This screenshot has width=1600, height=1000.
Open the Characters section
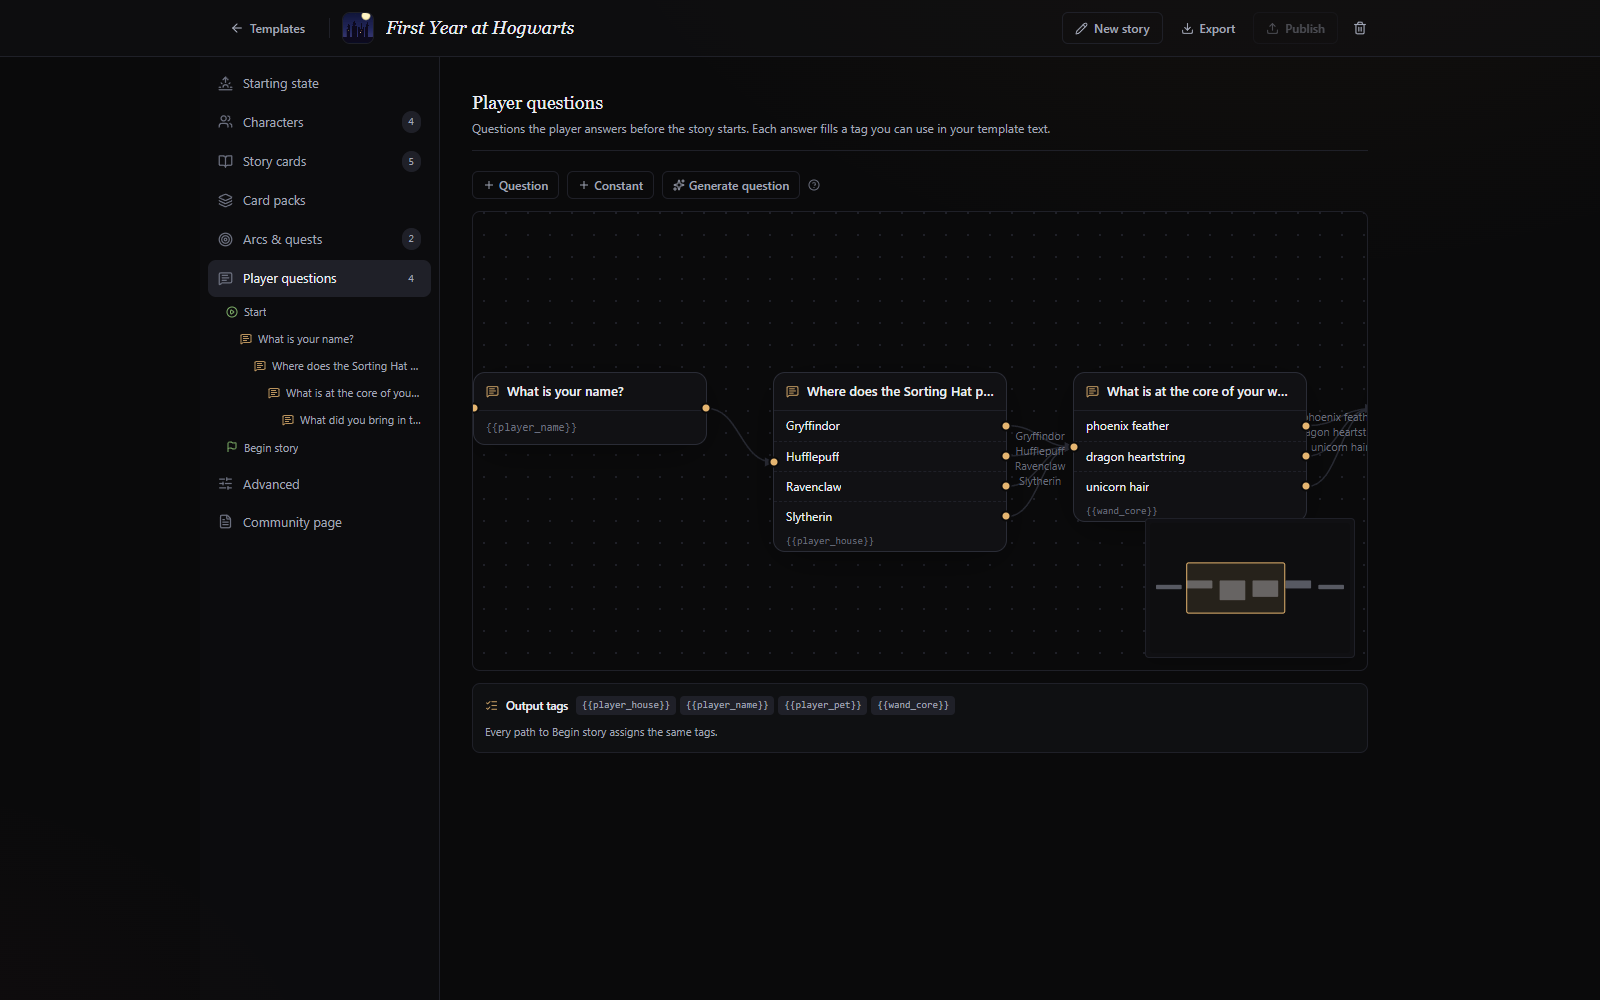319,122
